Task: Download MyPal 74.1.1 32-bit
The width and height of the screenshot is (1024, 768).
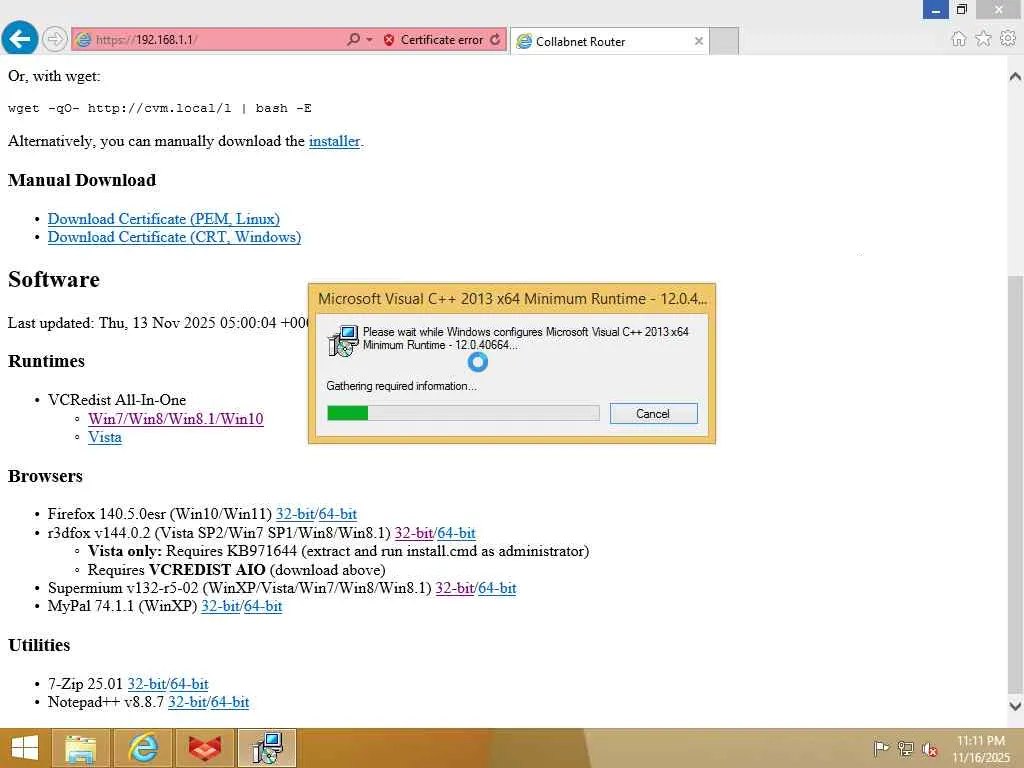Action: coord(220,606)
